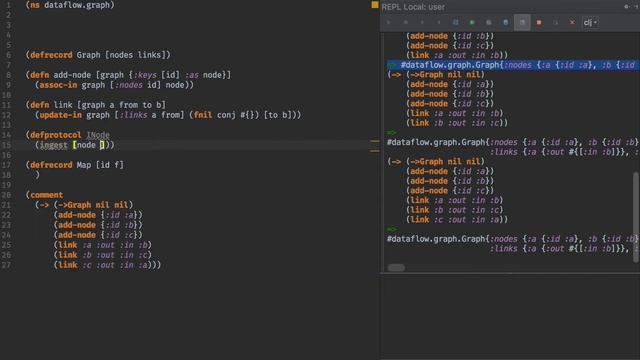Viewport: 640px width, 360px height.
Task: Click 'link' function name in line 11
Action: point(62,105)
